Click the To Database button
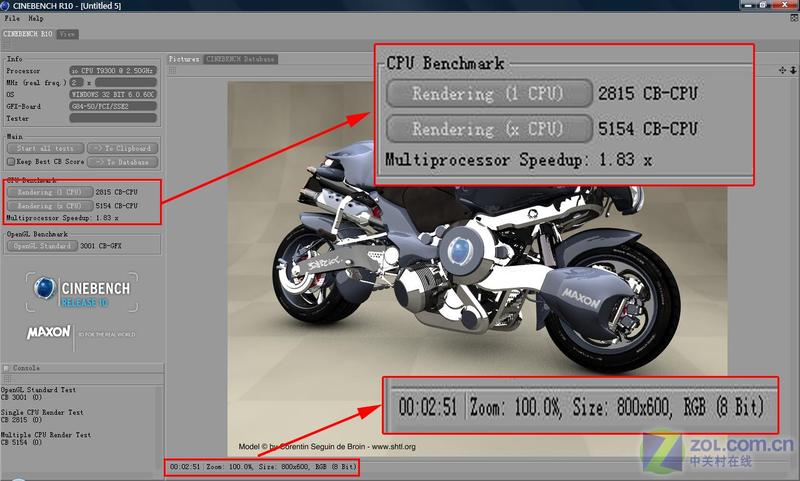Image resolution: width=800 pixels, height=481 pixels. (122, 162)
